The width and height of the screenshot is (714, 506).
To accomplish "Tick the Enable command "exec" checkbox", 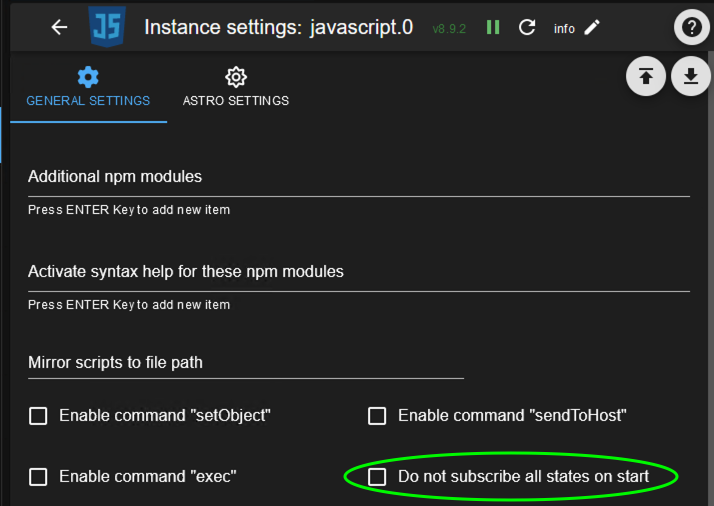I will [38, 477].
